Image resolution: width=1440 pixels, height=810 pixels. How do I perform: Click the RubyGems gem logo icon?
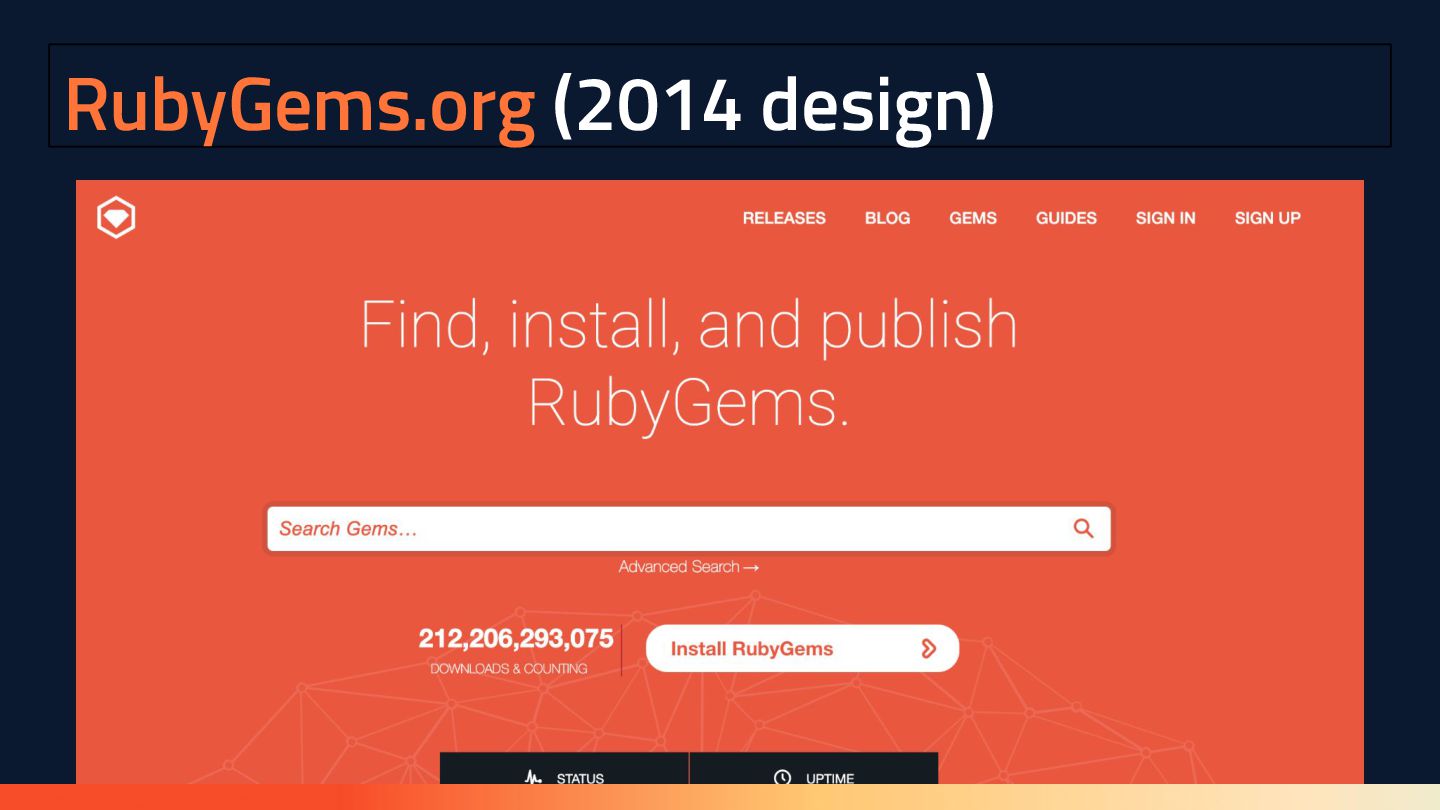[116, 218]
